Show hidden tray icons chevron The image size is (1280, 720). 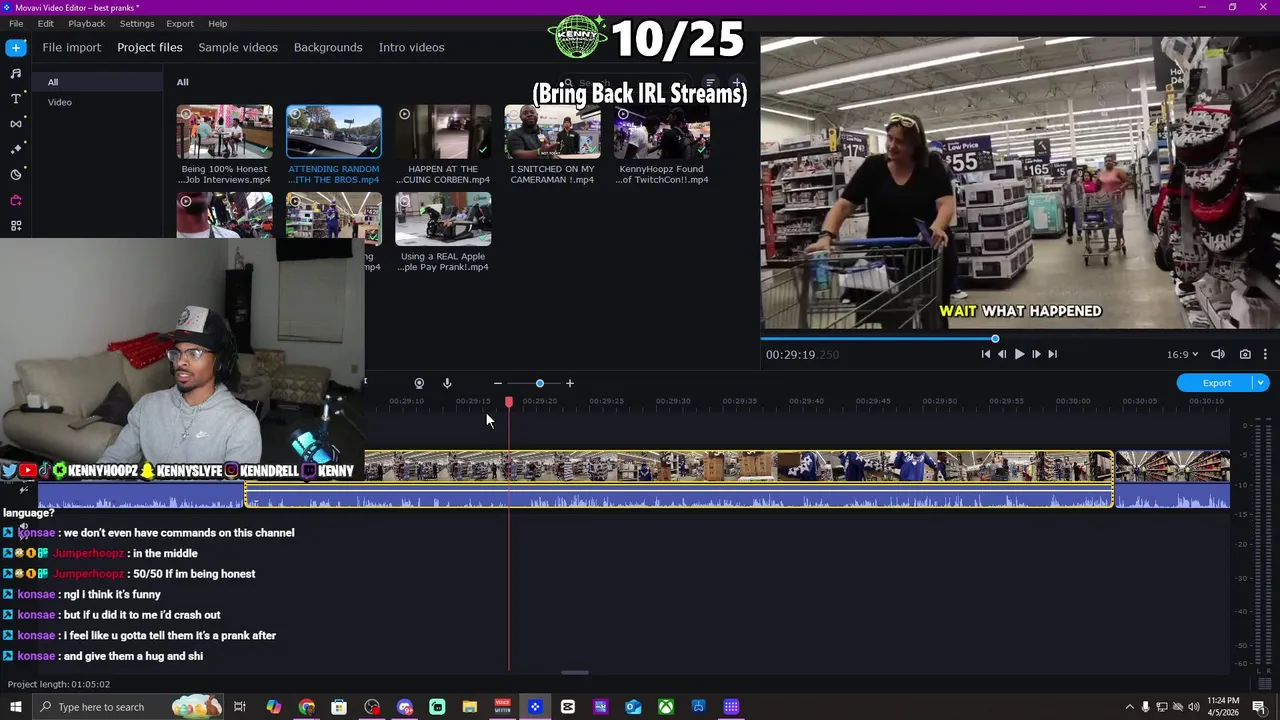coord(1129,707)
